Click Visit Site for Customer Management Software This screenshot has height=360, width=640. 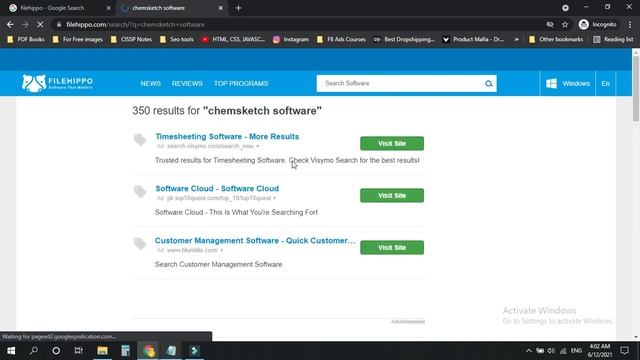[x=392, y=247]
